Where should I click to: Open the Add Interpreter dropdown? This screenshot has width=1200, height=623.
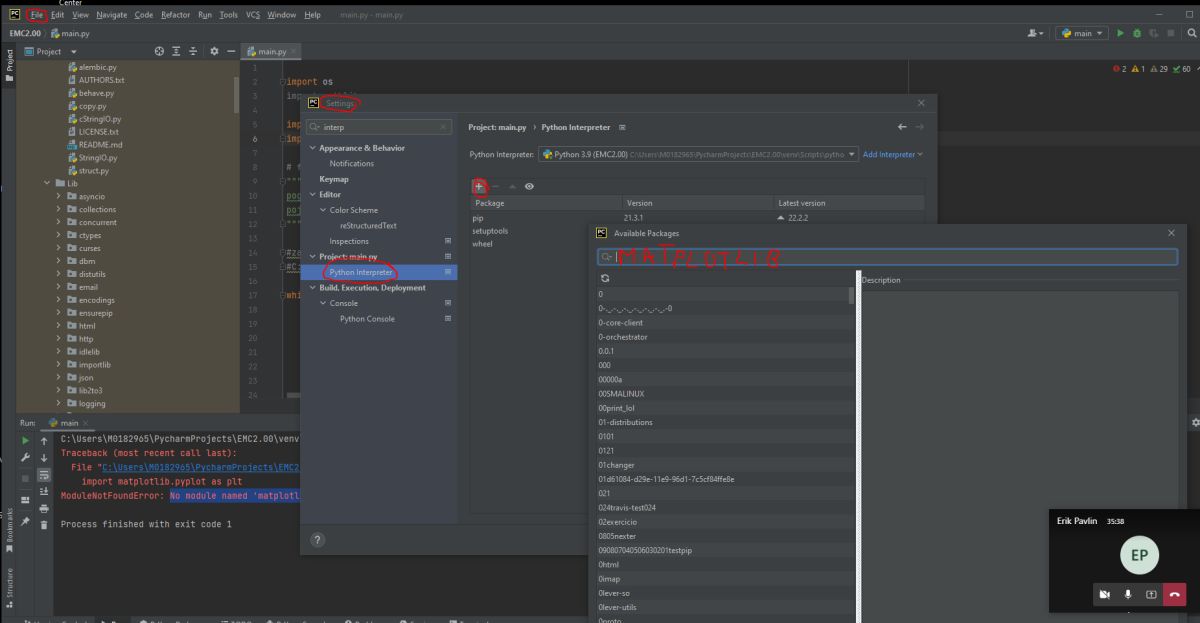coord(893,154)
